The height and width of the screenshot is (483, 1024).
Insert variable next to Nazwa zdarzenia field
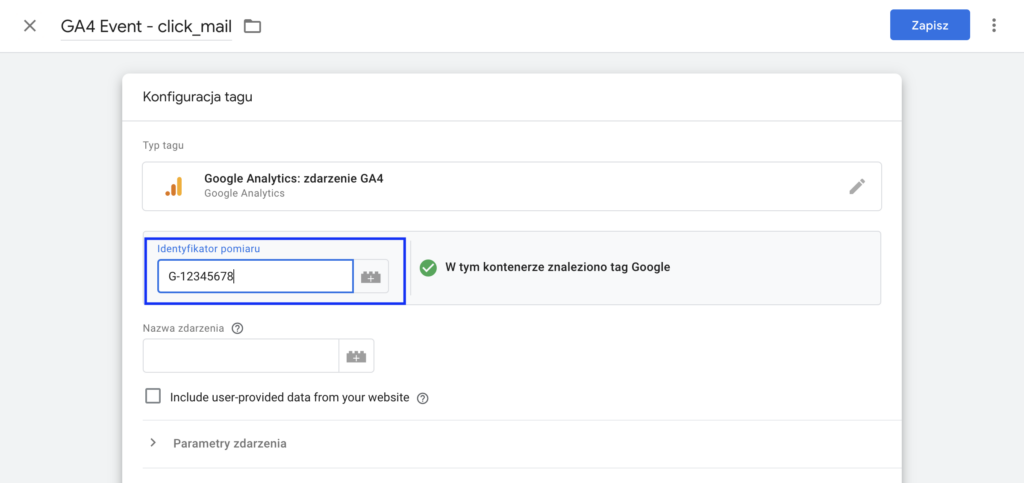click(357, 356)
